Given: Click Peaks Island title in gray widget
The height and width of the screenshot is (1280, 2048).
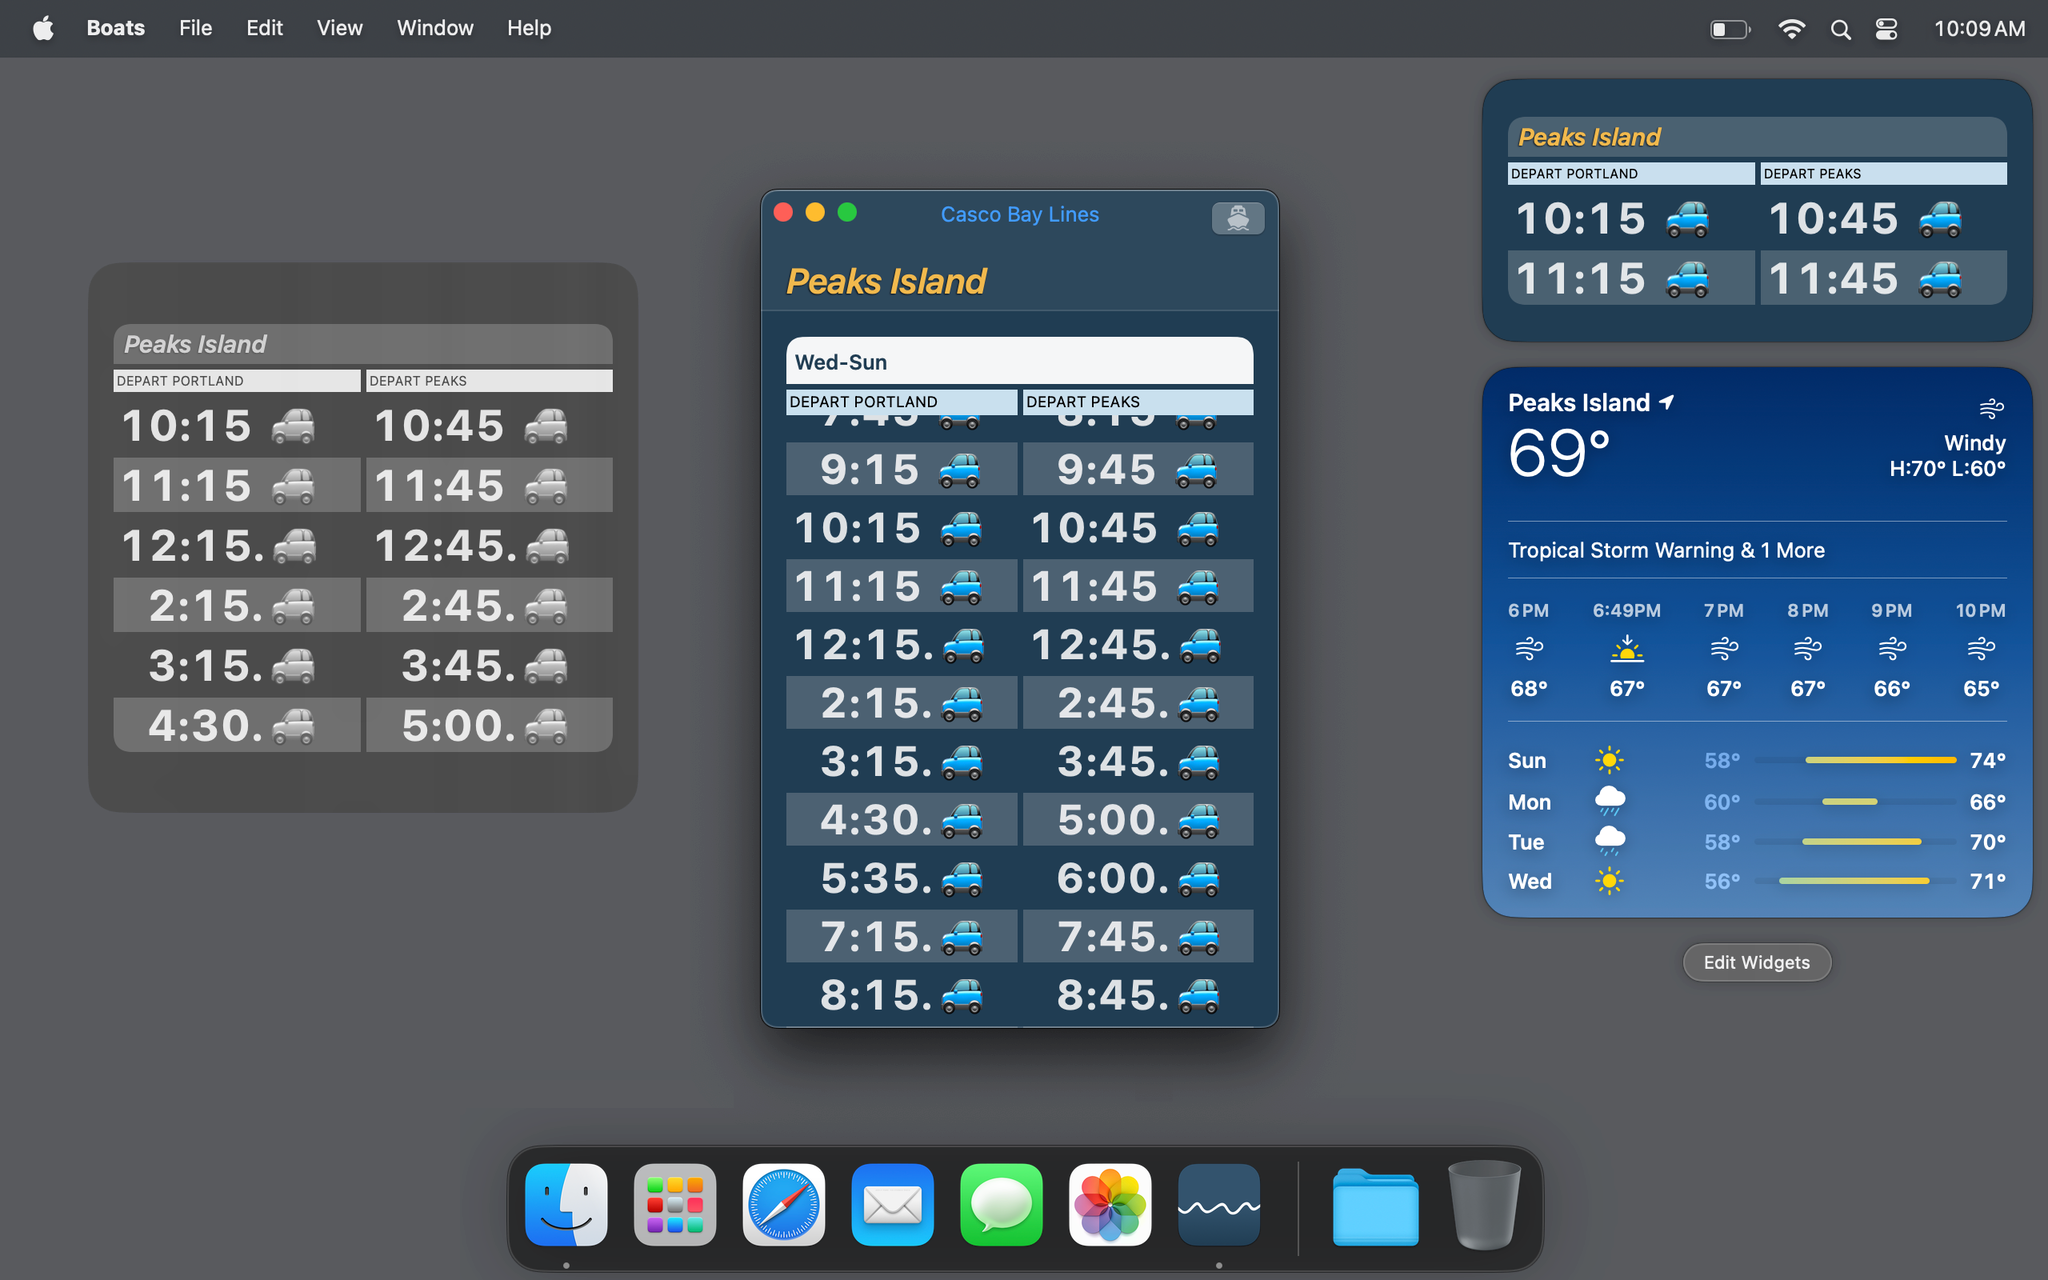Looking at the screenshot, I should pyautogui.click(x=195, y=344).
